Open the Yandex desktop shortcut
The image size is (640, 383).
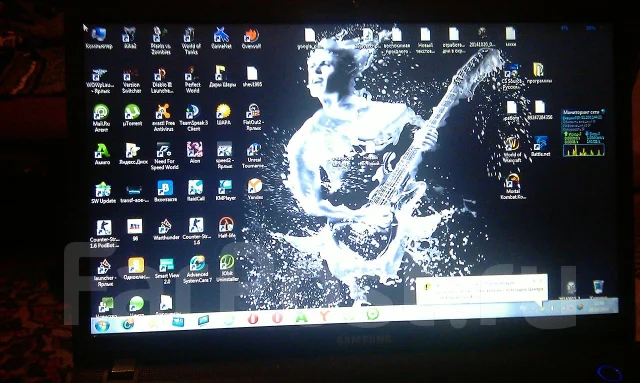click(255, 189)
